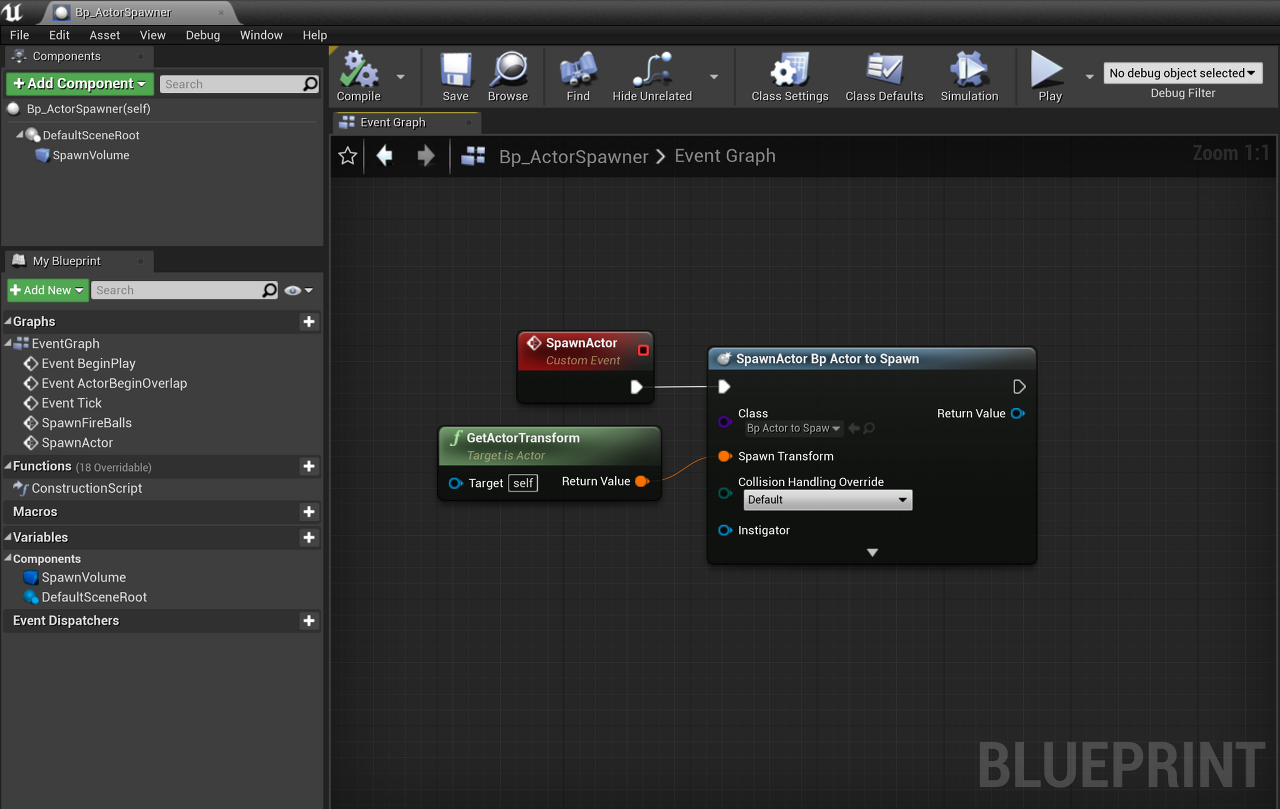1280x809 pixels.
Task: Open Hide Unrelated options dropdown arrow
Action: tap(714, 76)
